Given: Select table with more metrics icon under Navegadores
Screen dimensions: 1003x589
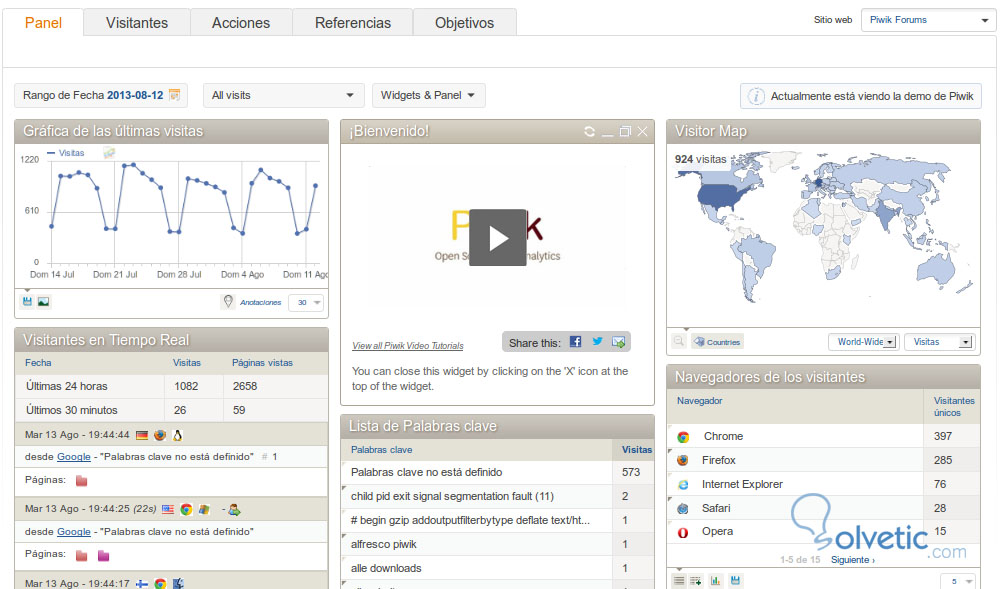Looking at the screenshot, I should pyautogui.click(x=696, y=581).
